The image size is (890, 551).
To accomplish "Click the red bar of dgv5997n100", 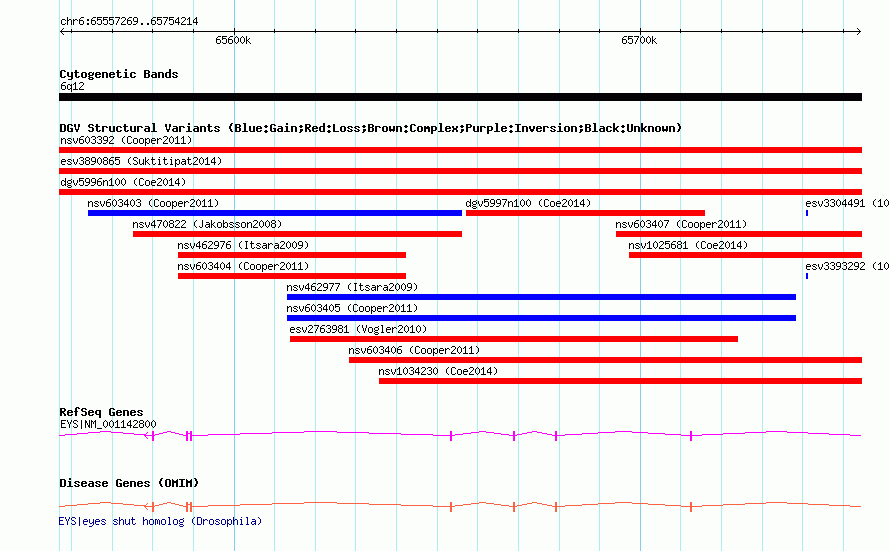I will tap(585, 213).
